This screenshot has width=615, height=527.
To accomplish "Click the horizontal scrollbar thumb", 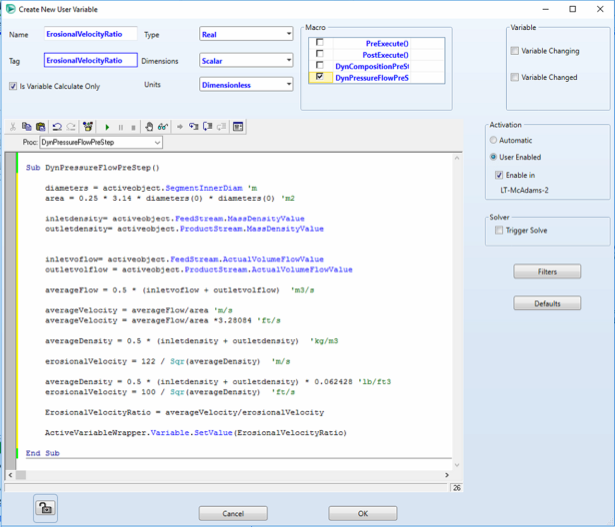I will (x=21, y=475).
